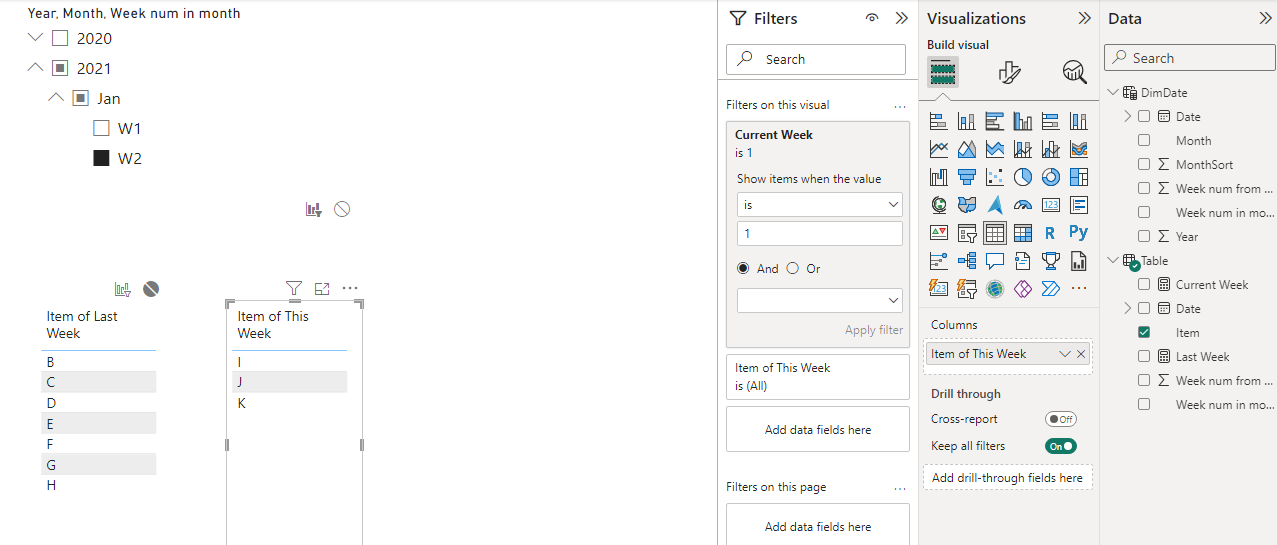Uncheck the Item field checkbox
The width and height of the screenshot is (1277, 545).
pos(1144,333)
